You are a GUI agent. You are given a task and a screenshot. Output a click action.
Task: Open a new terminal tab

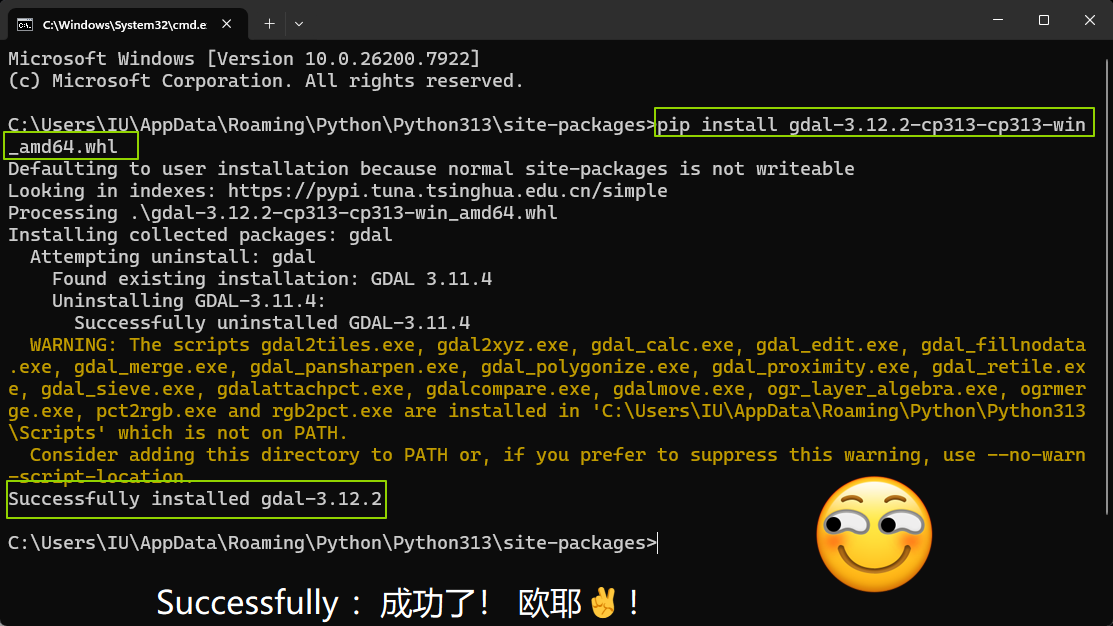pyautogui.click(x=269, y=24)
